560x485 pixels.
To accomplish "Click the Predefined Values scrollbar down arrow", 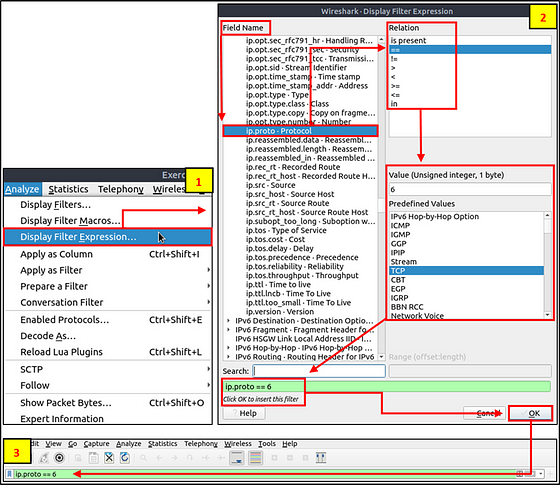I will 548,315.
